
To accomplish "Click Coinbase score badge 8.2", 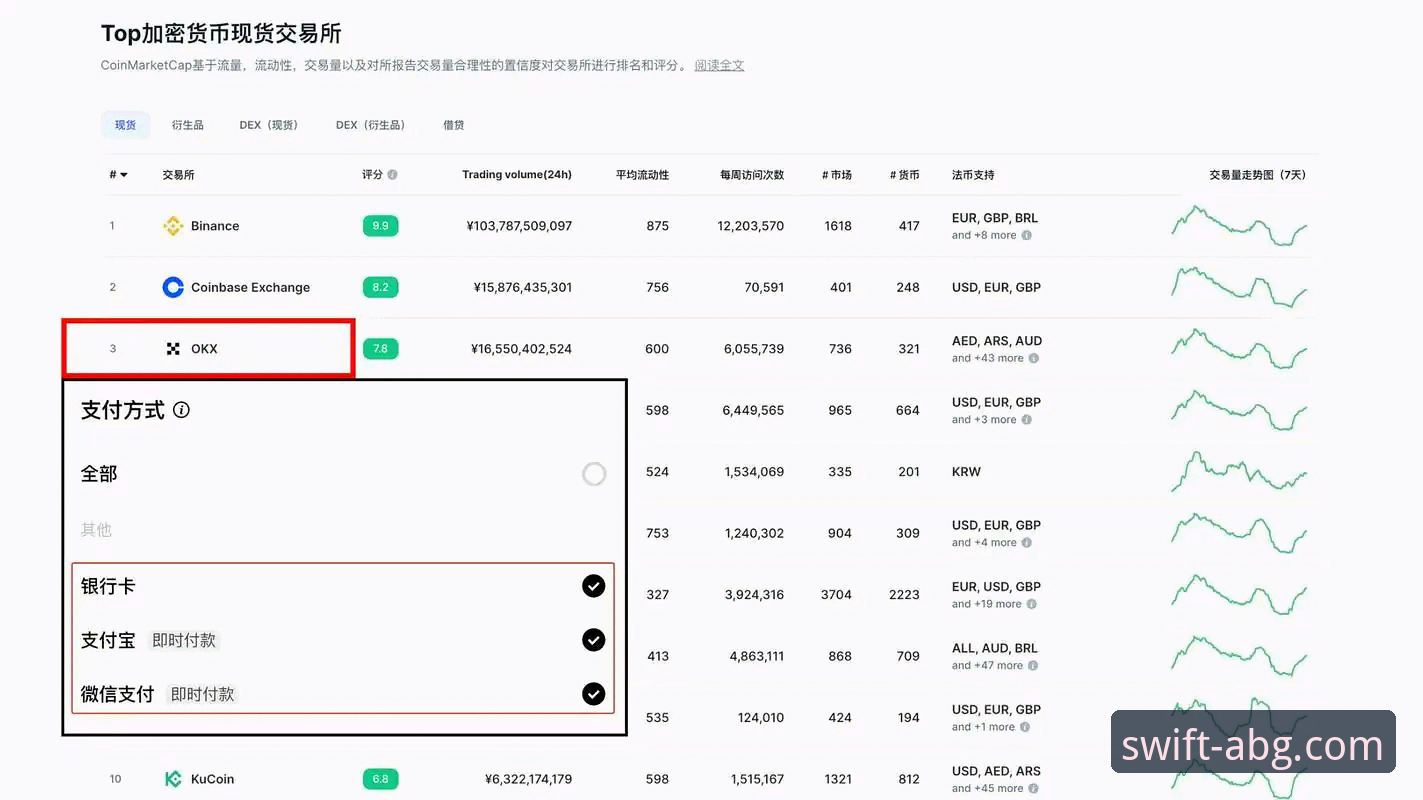I will tap(380, 287).
